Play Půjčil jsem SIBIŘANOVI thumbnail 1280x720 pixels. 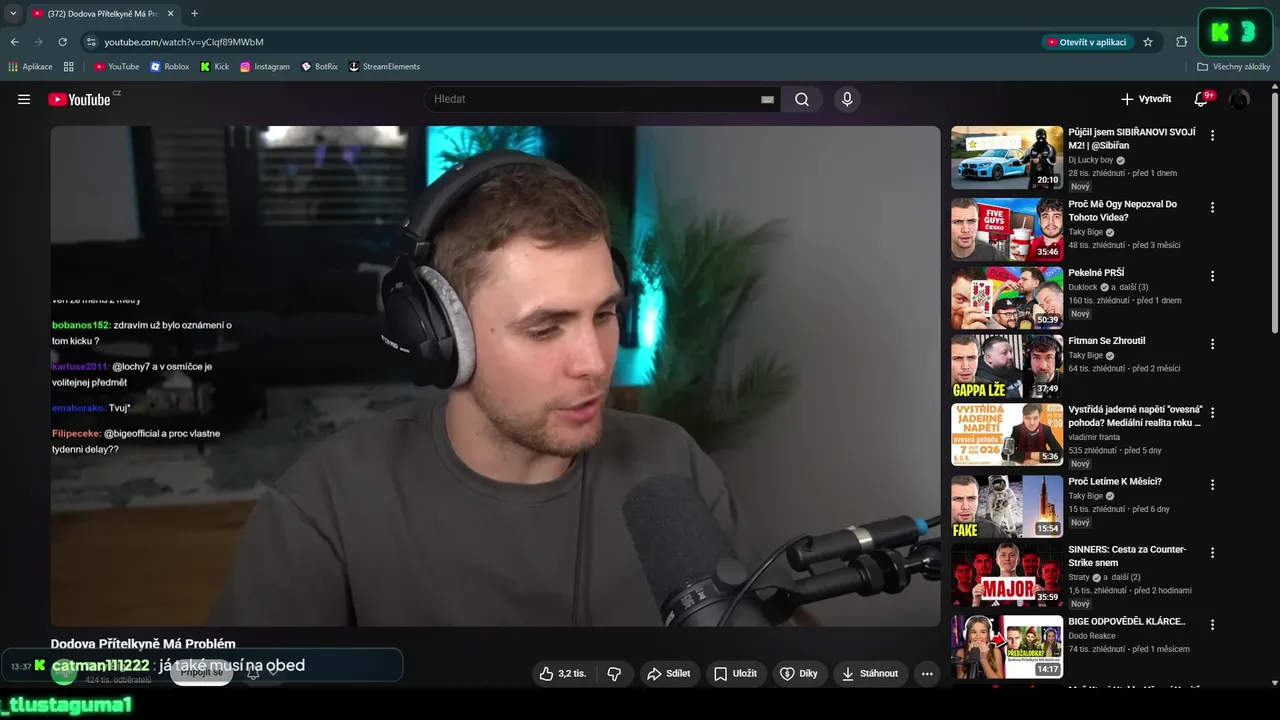(x=1007, y=157)
